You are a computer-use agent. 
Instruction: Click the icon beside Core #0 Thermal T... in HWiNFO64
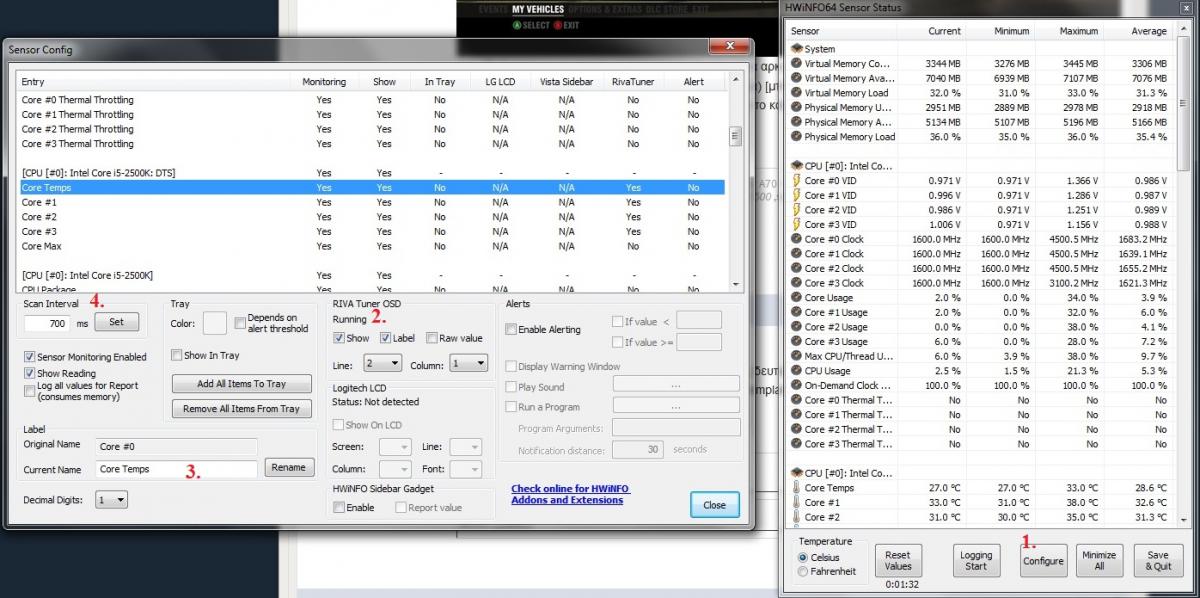tap(796, 400)
